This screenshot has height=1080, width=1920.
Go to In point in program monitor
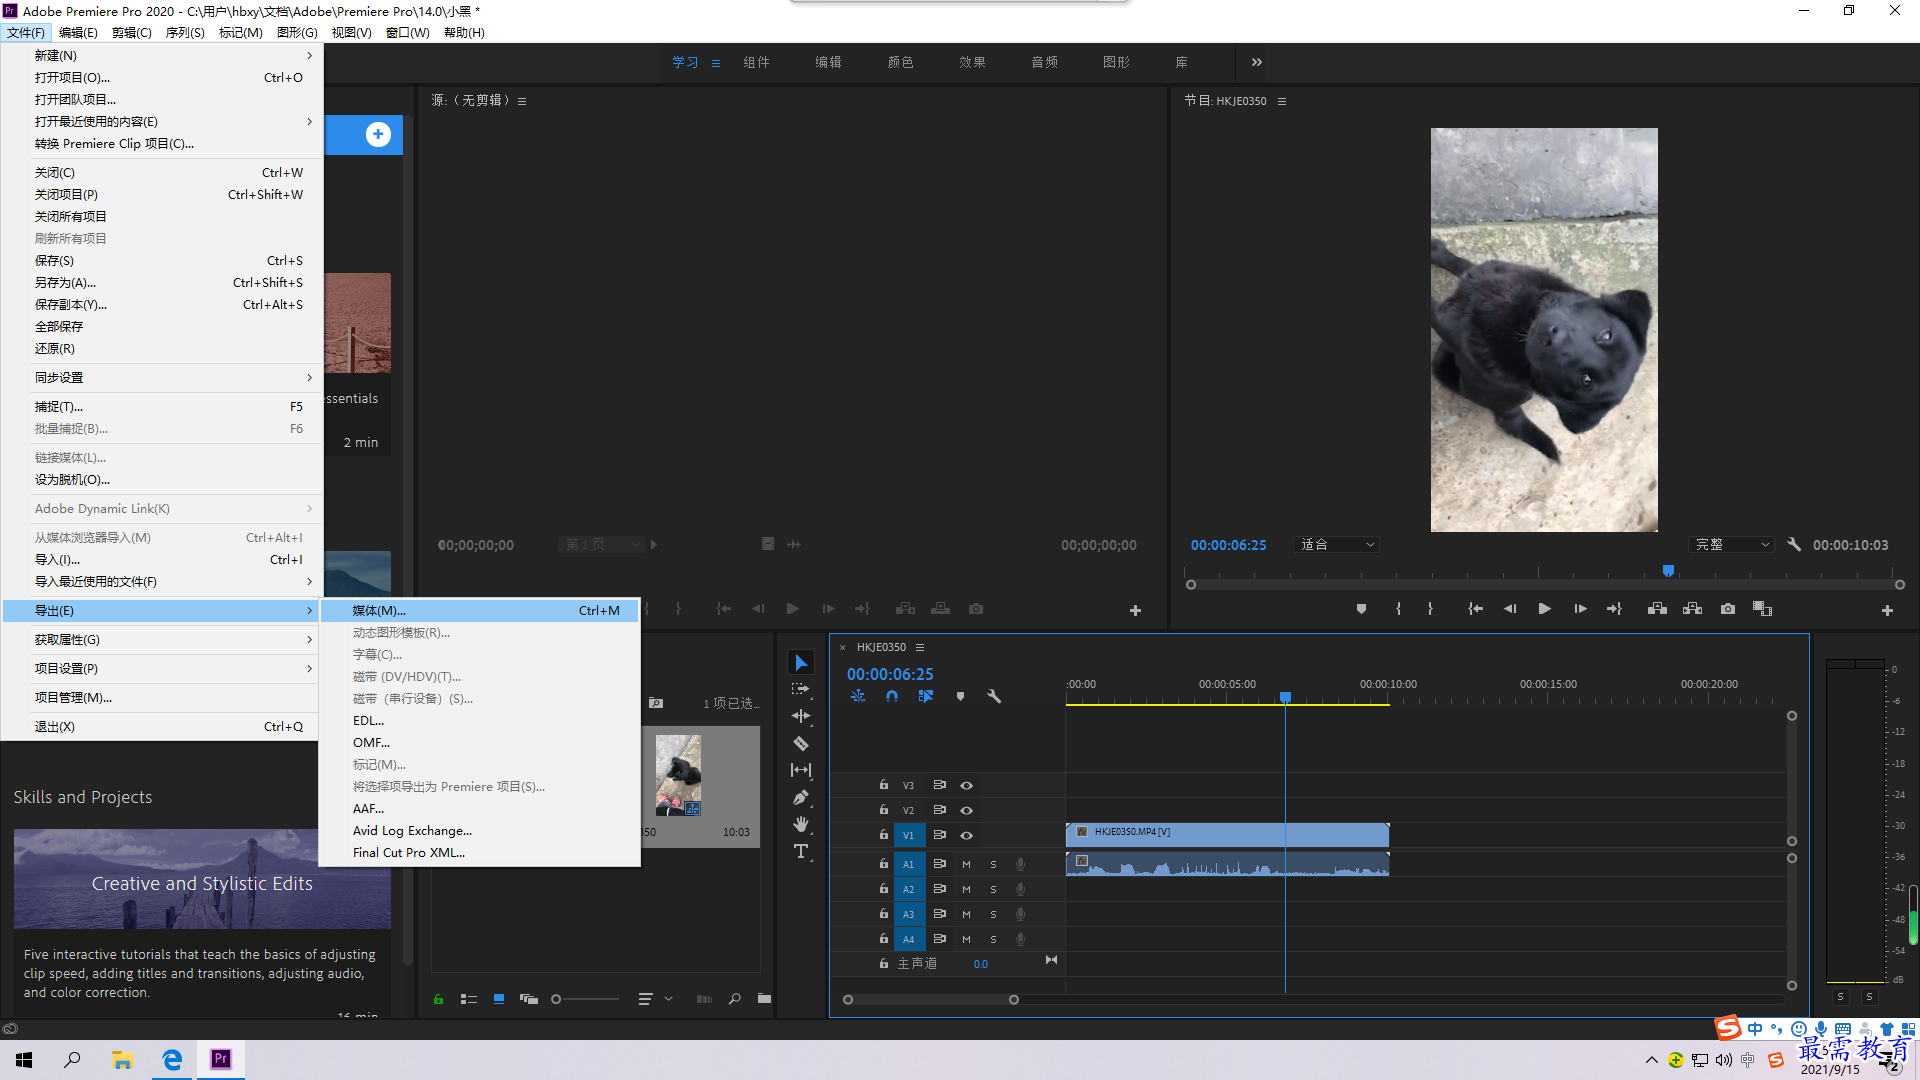click(x=1475, y=609)
